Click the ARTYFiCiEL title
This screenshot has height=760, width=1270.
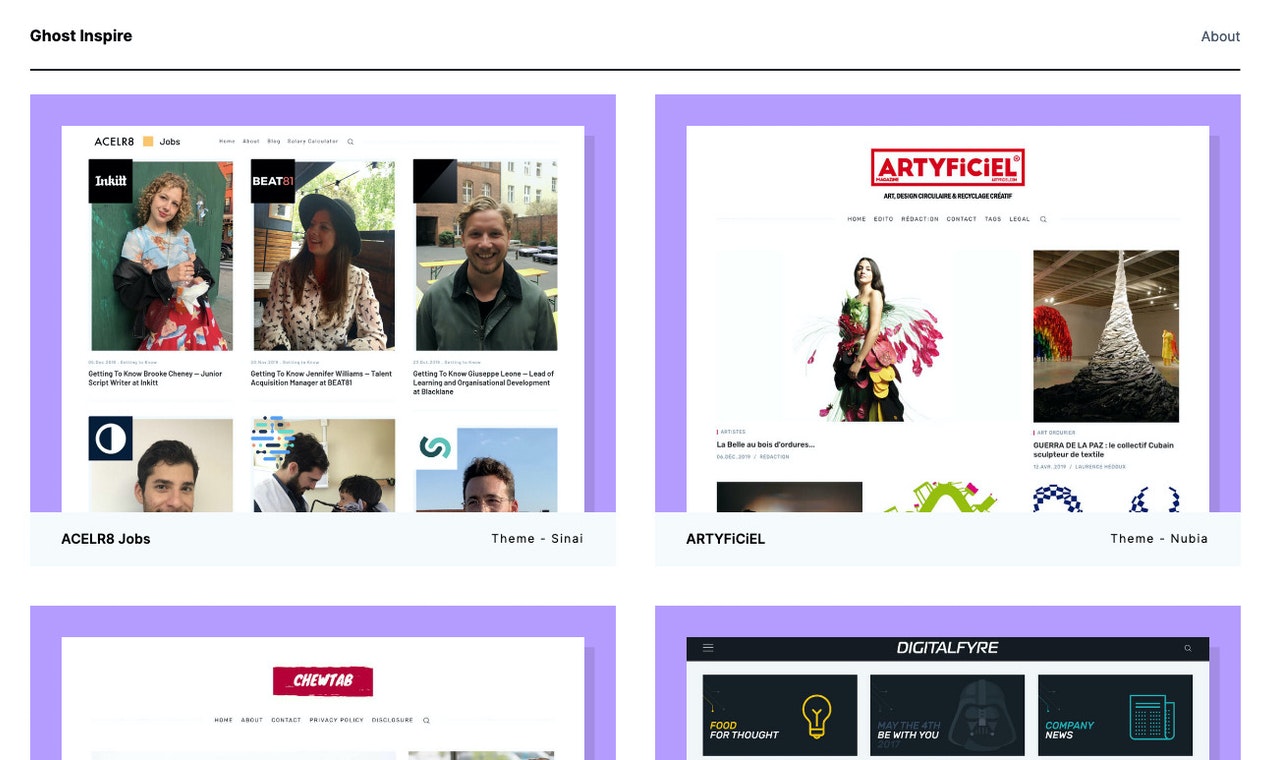click(x=725, y=539)
